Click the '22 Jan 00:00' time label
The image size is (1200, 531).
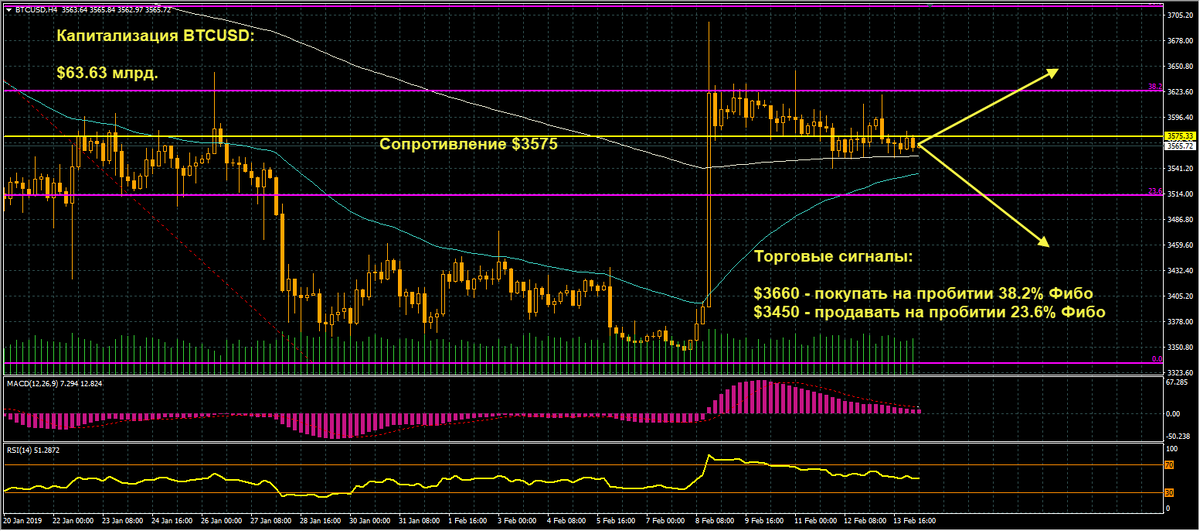click(71, 523)
